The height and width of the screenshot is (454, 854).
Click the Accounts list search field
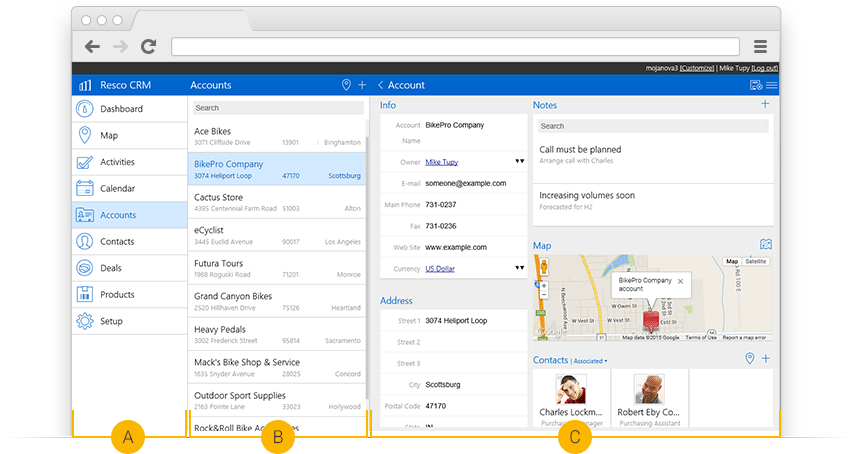pos(277,108)
